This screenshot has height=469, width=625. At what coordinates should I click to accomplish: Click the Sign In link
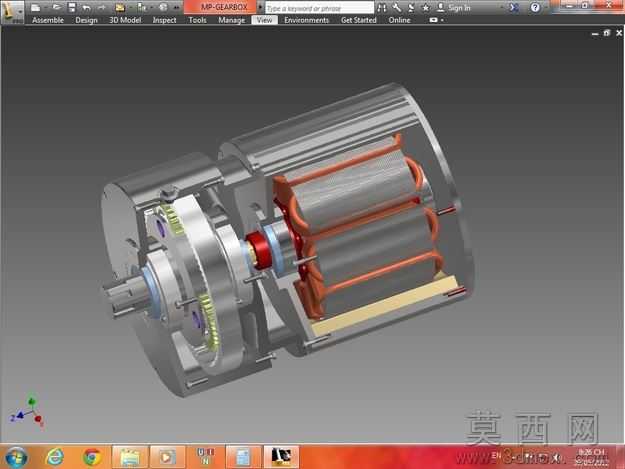(459, 8)
